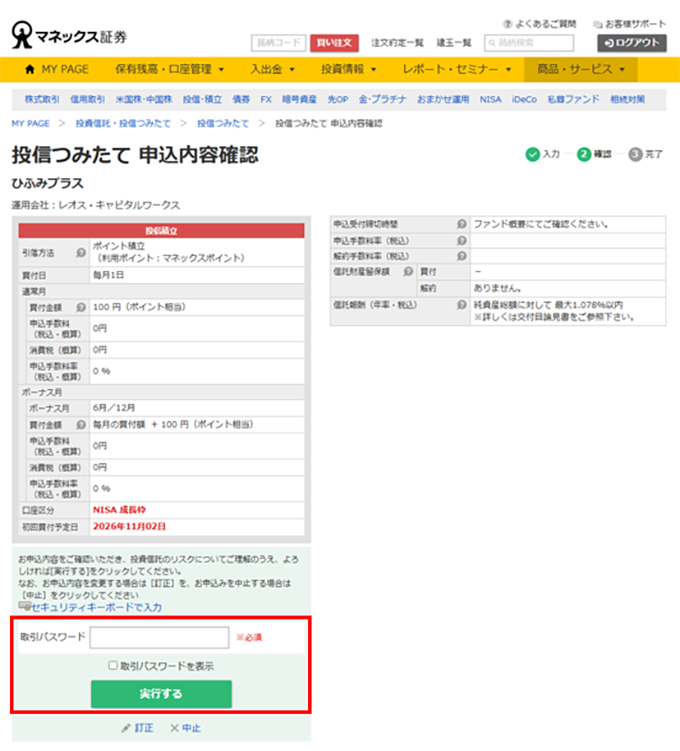This screenshot has width=680, height=751.
Task: Select iDeCo in sub navigation
Action: click(x=524, y=99)
